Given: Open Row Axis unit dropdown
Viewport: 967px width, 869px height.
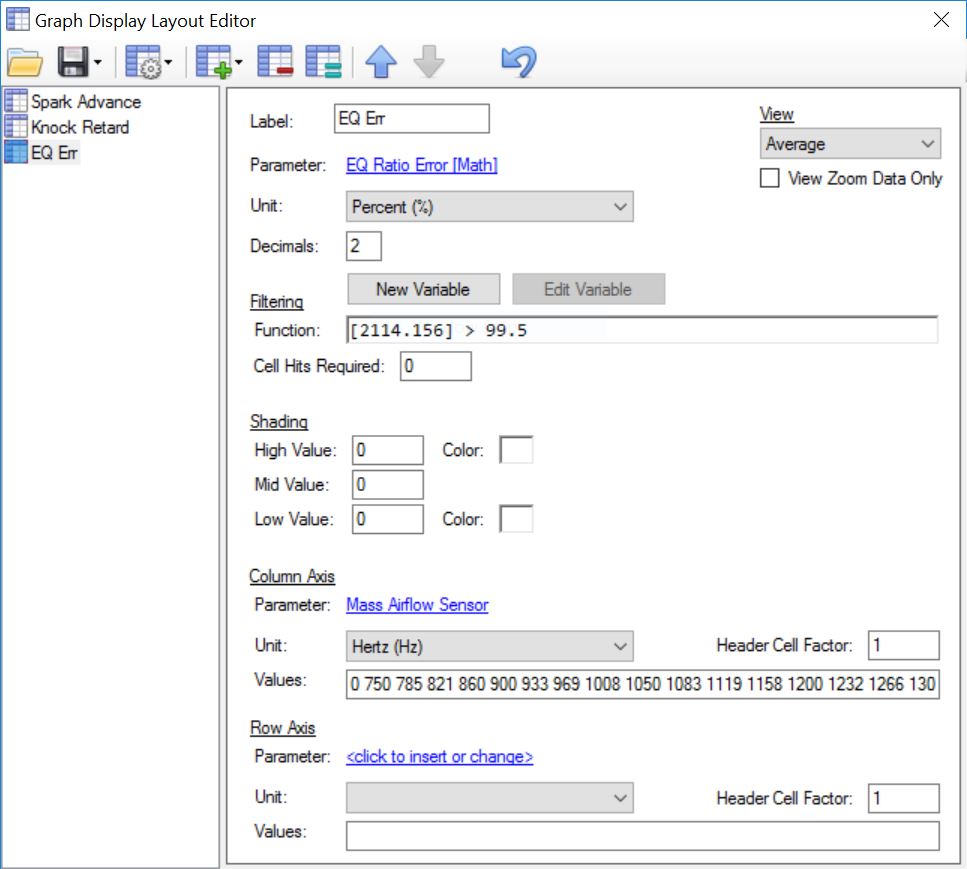Looking at the screenshot, I should tap(489, 797).
